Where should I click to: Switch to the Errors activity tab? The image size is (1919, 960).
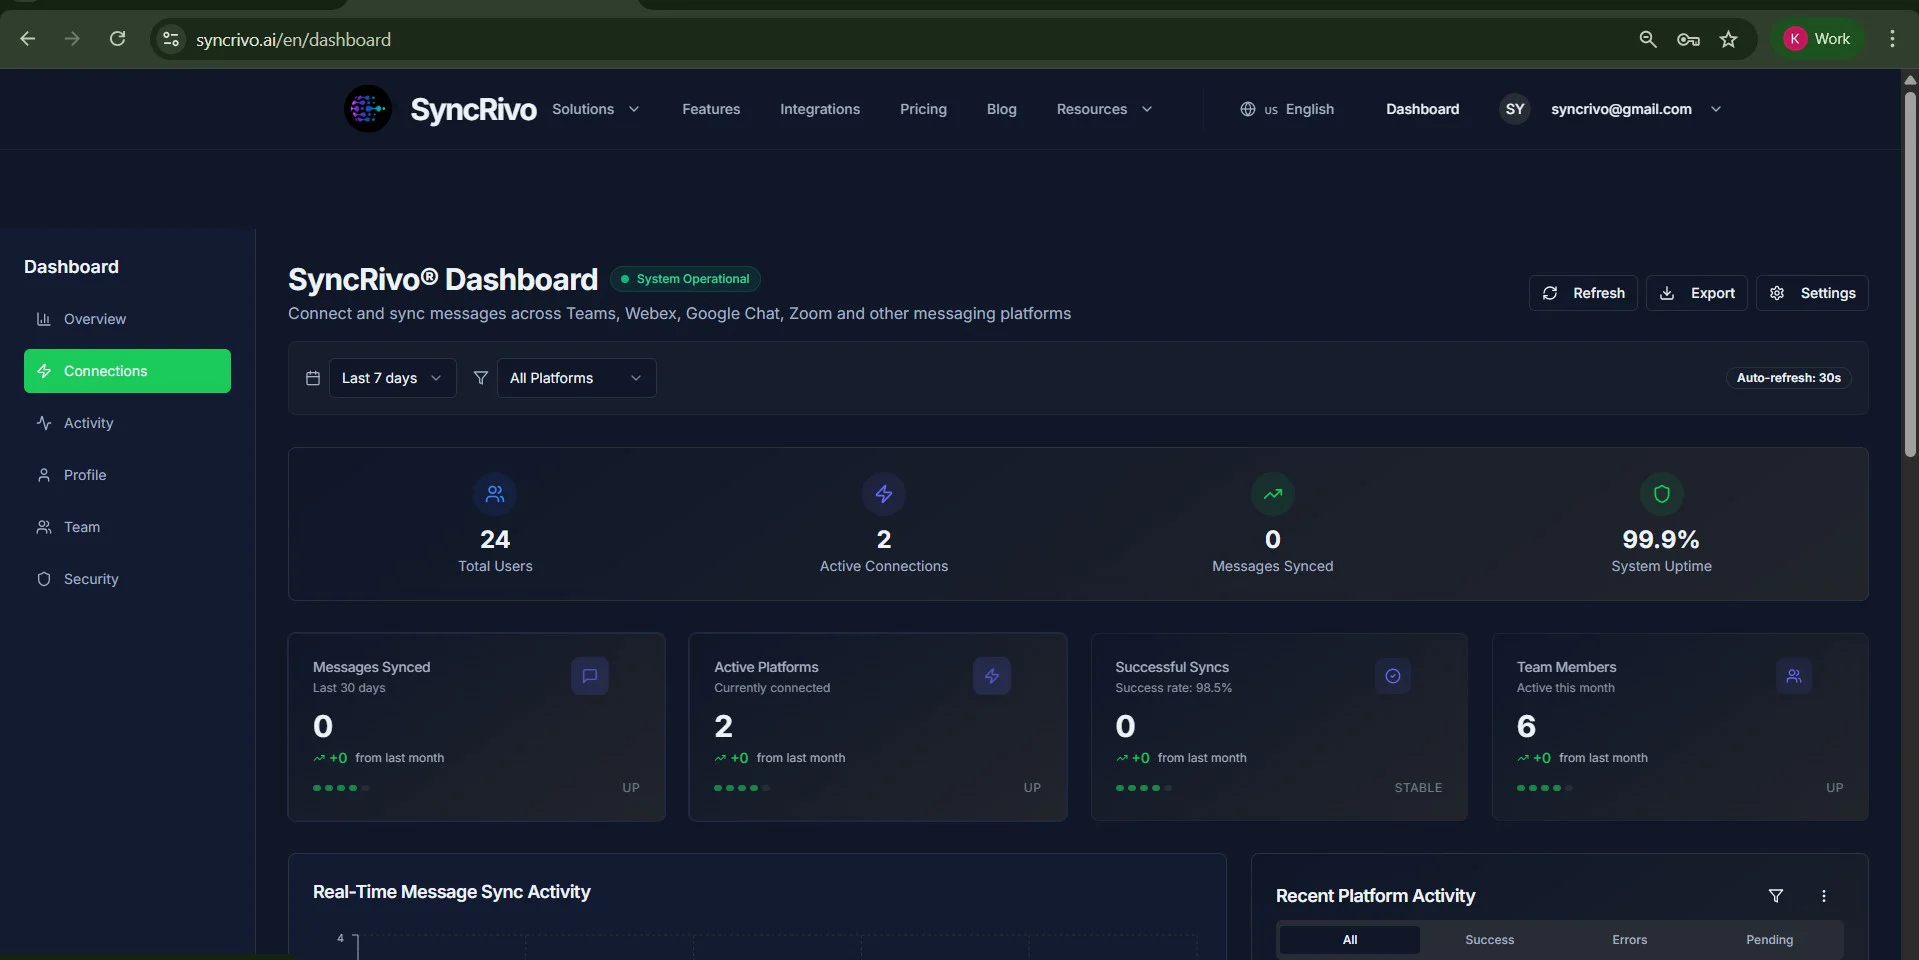tap(1629, 940)
